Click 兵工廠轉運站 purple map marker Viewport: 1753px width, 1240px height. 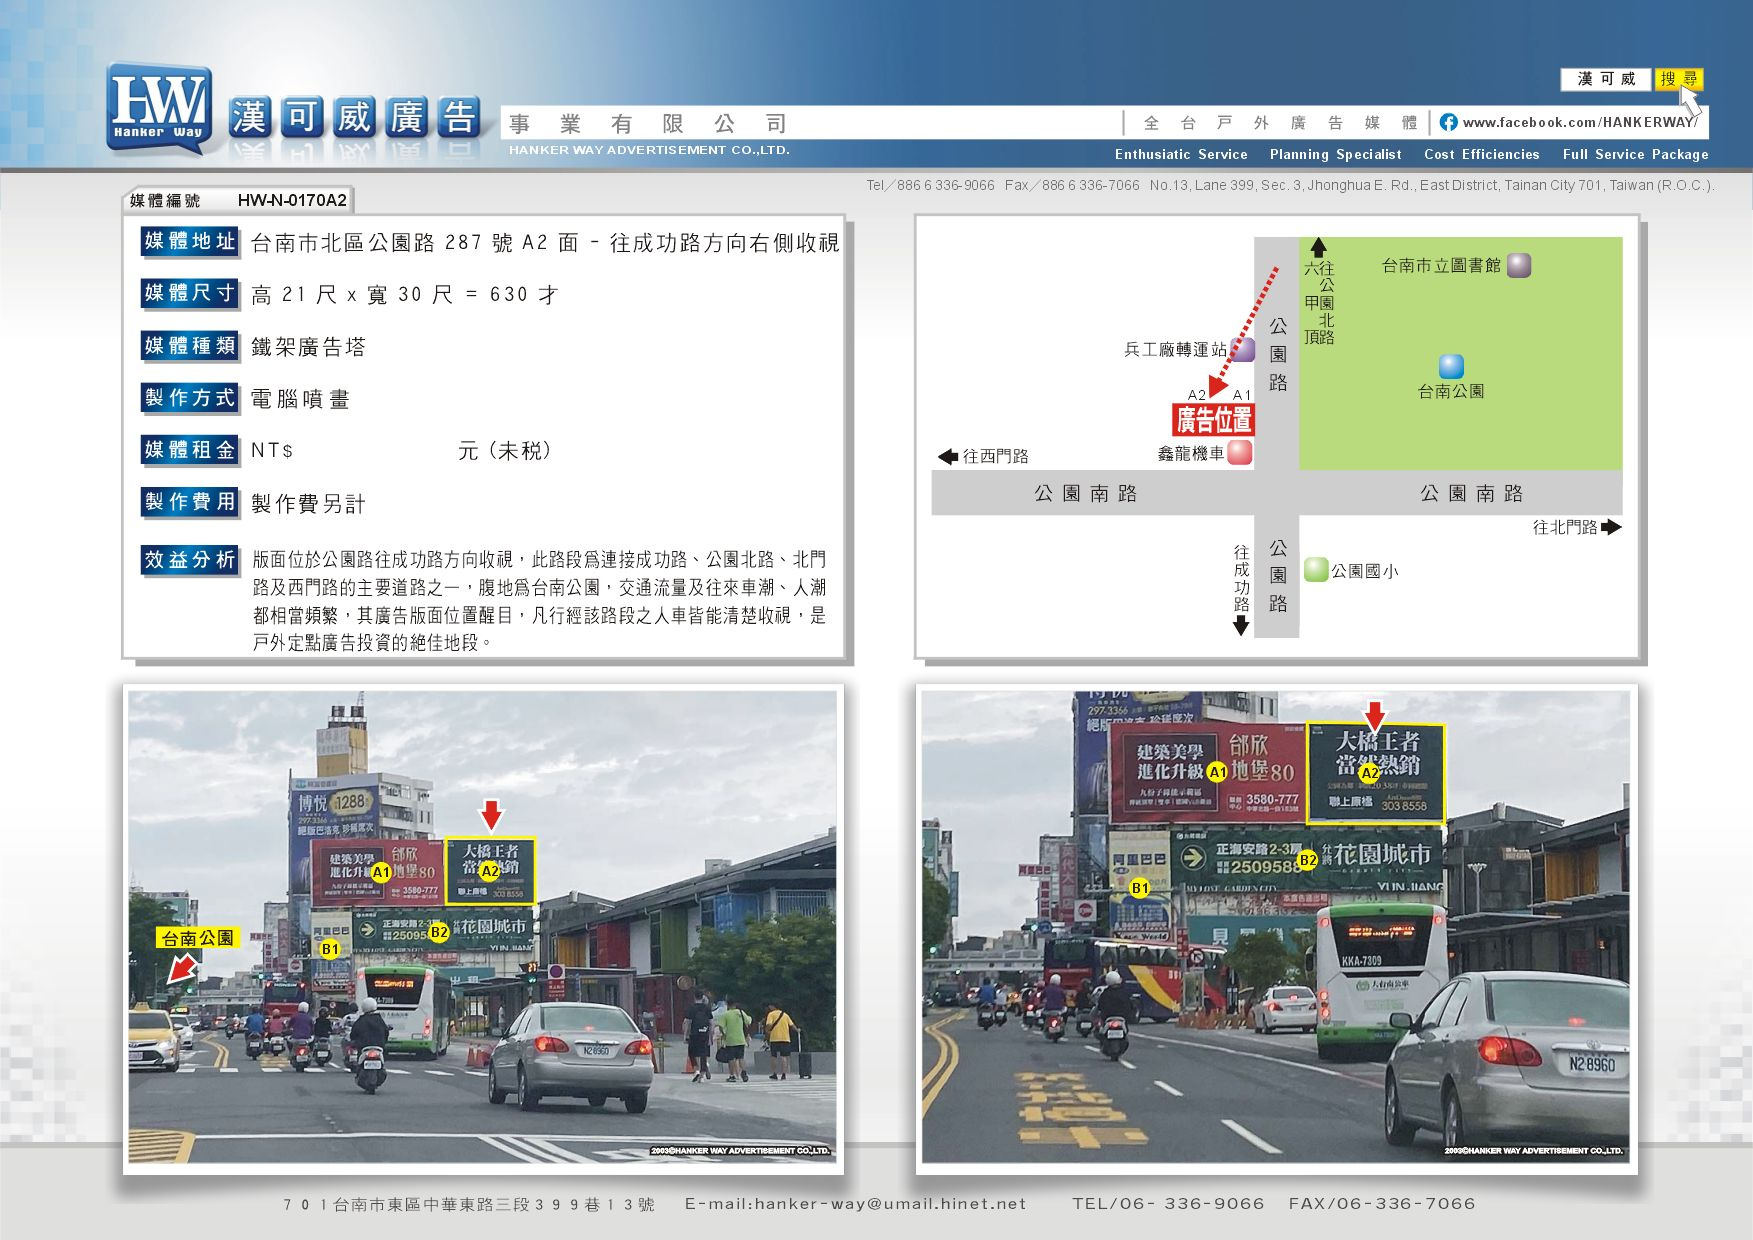1242,349
